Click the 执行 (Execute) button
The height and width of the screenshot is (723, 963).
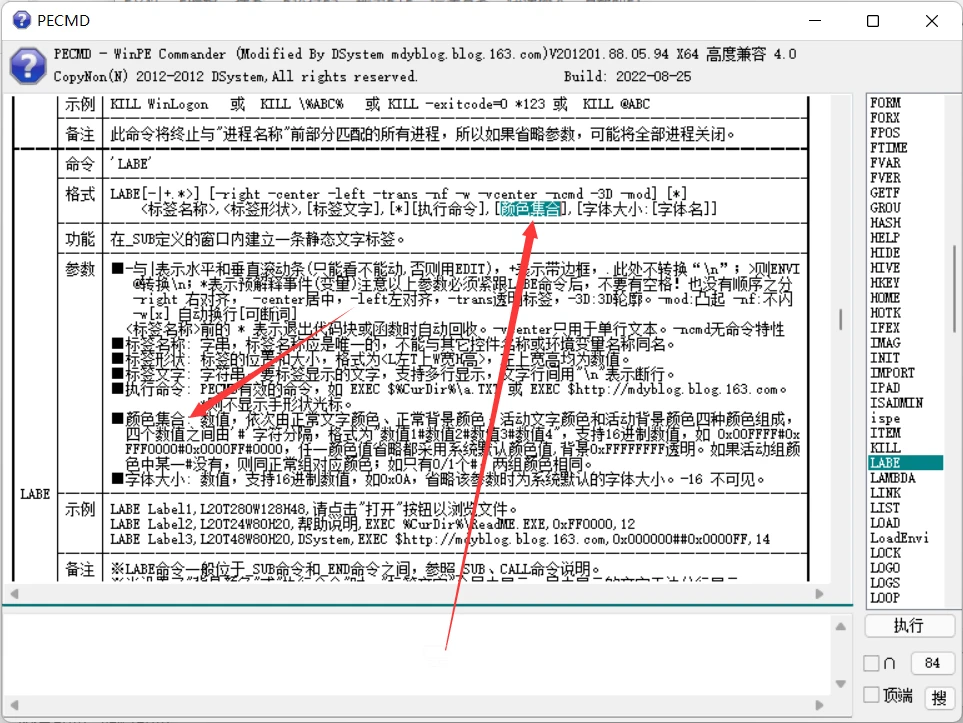coord(910,625)
